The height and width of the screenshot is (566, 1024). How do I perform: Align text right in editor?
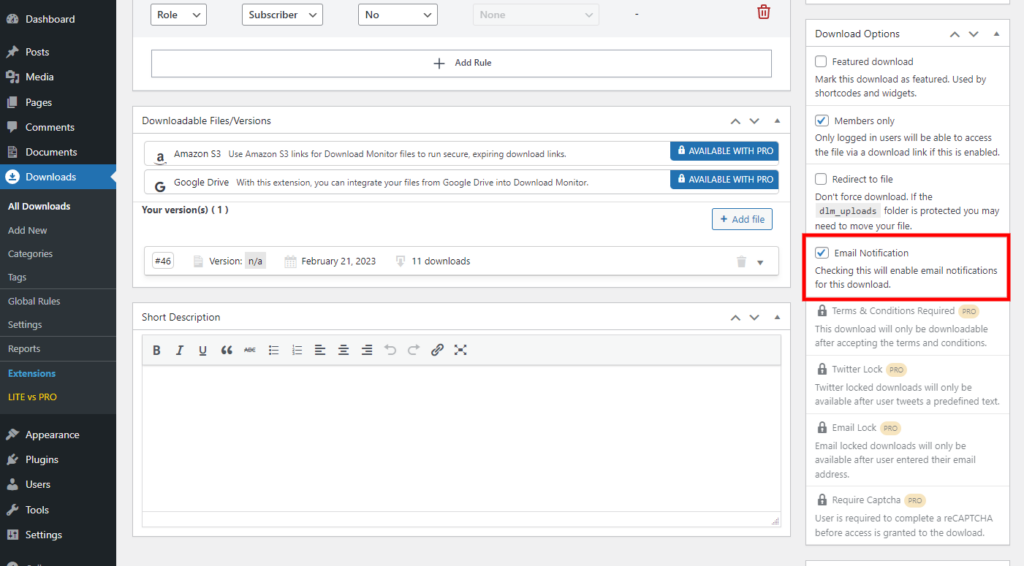[x=366, y=350]
